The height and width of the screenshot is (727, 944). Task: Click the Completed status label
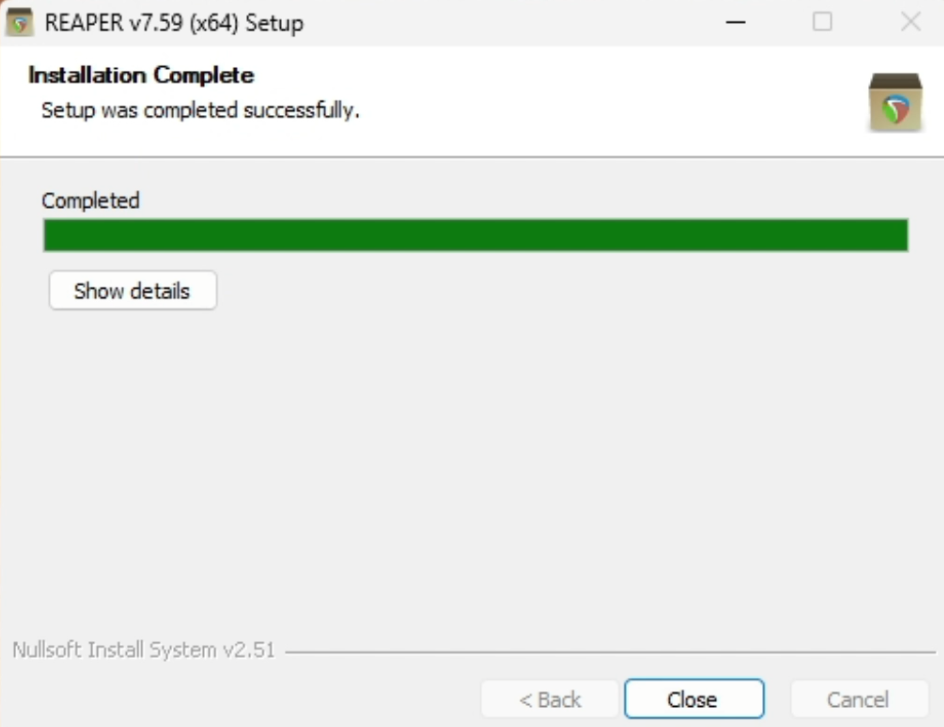(90, 200)
